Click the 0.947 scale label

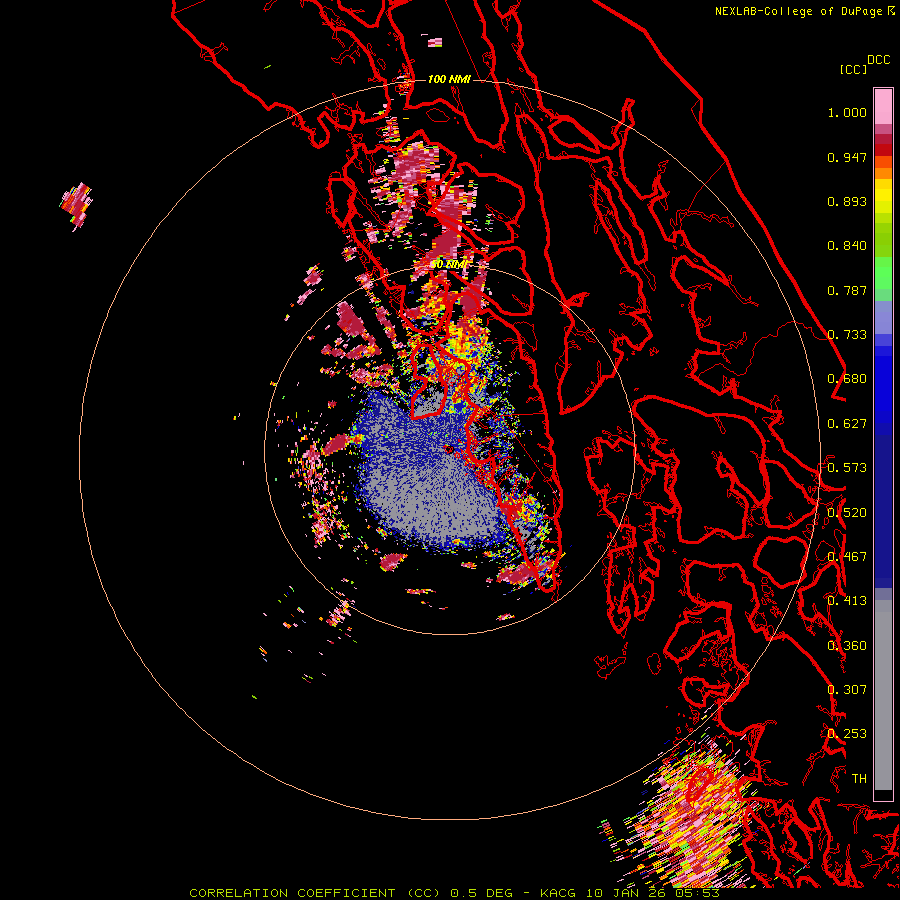pyautogui.click(x=847, y=157)
